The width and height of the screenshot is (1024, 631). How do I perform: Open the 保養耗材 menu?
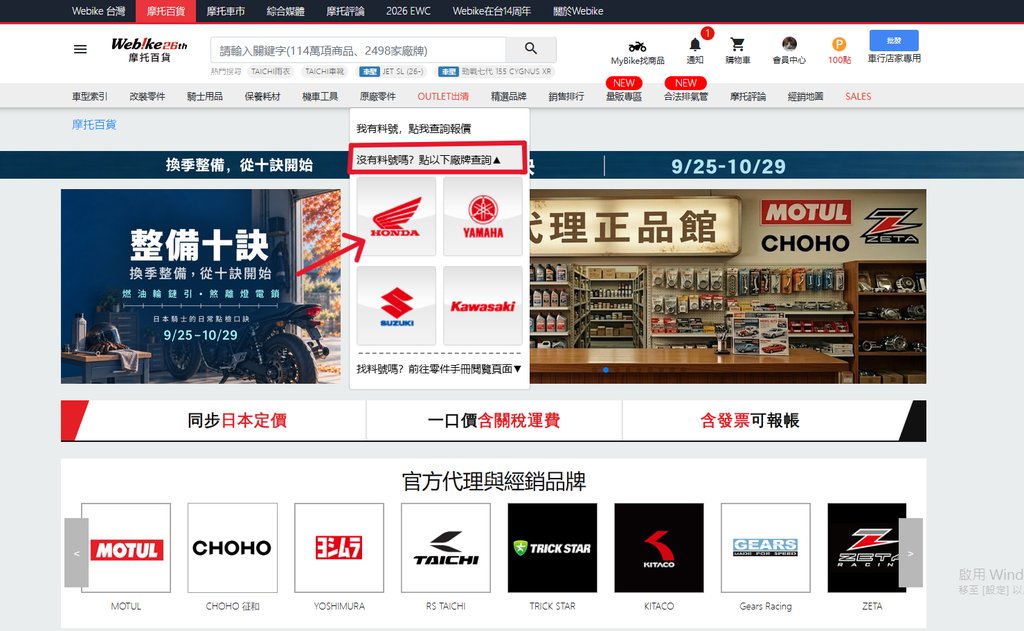263,96
